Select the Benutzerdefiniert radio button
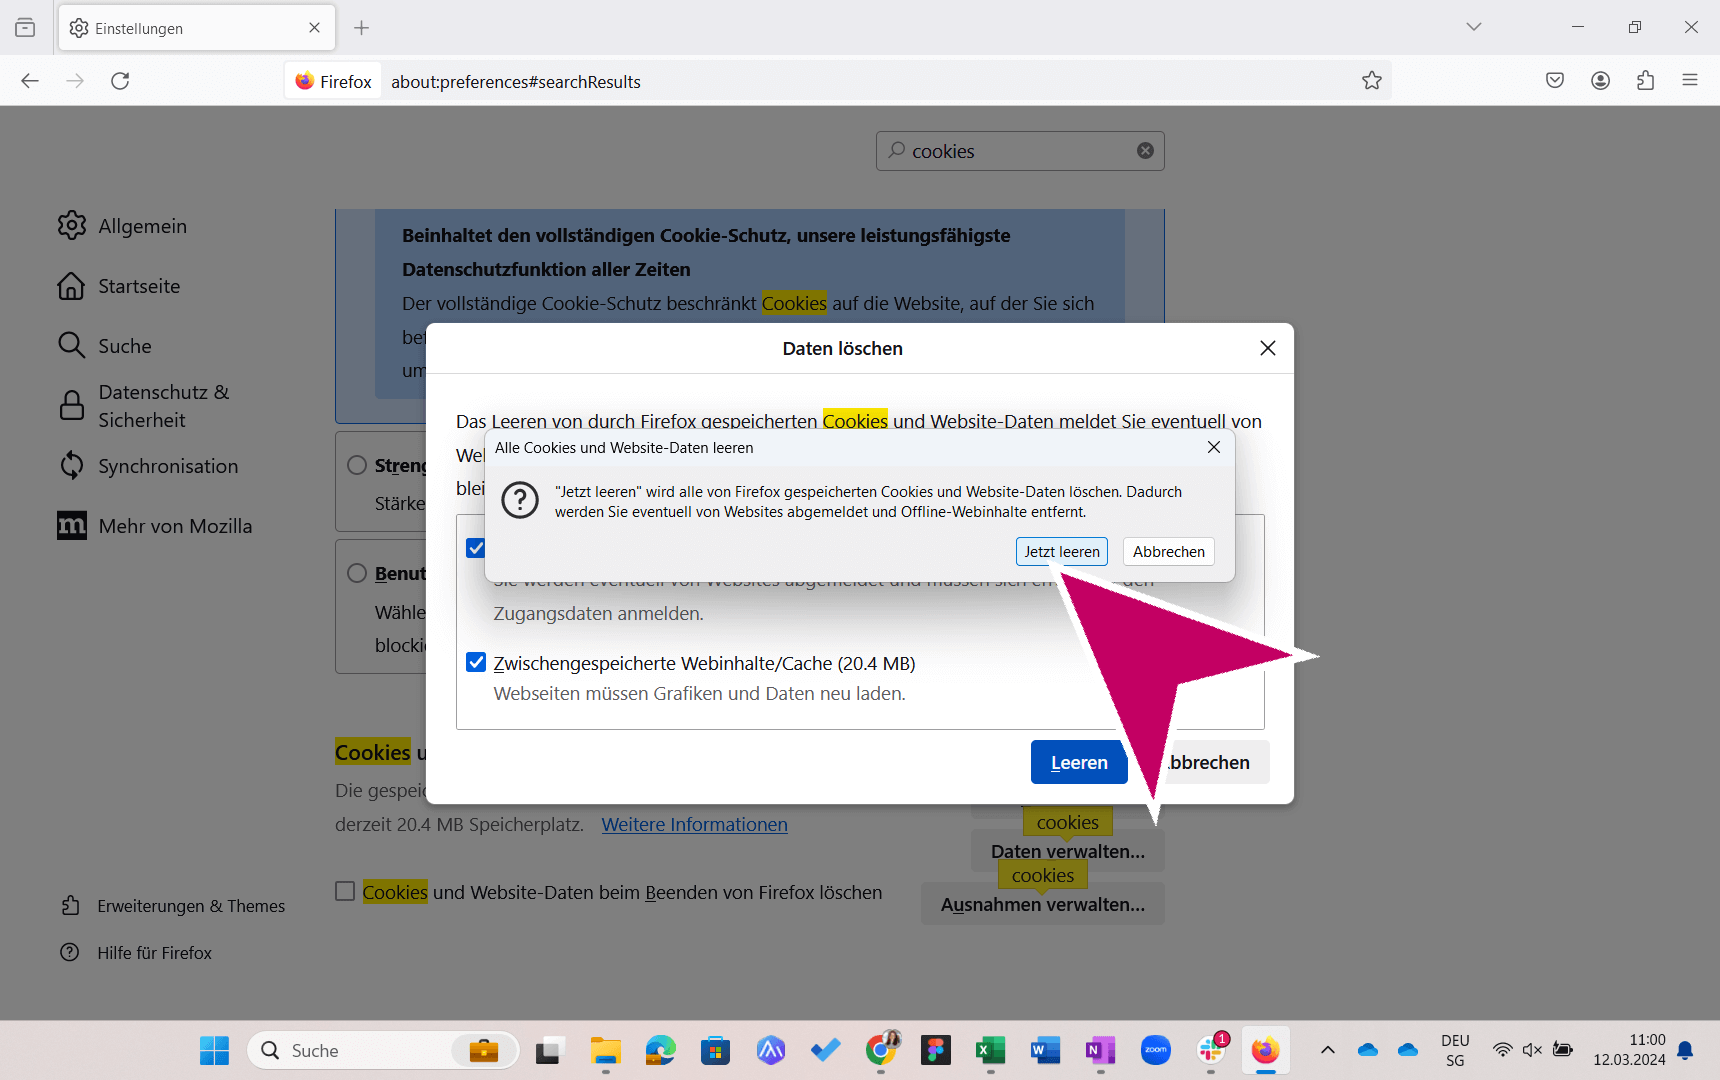 click(357, 573)
